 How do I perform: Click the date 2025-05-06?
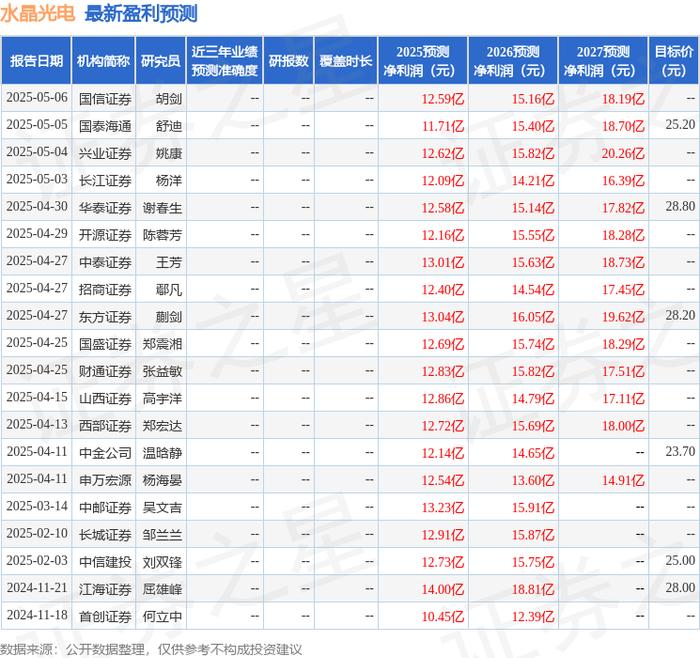click(37, 97)
